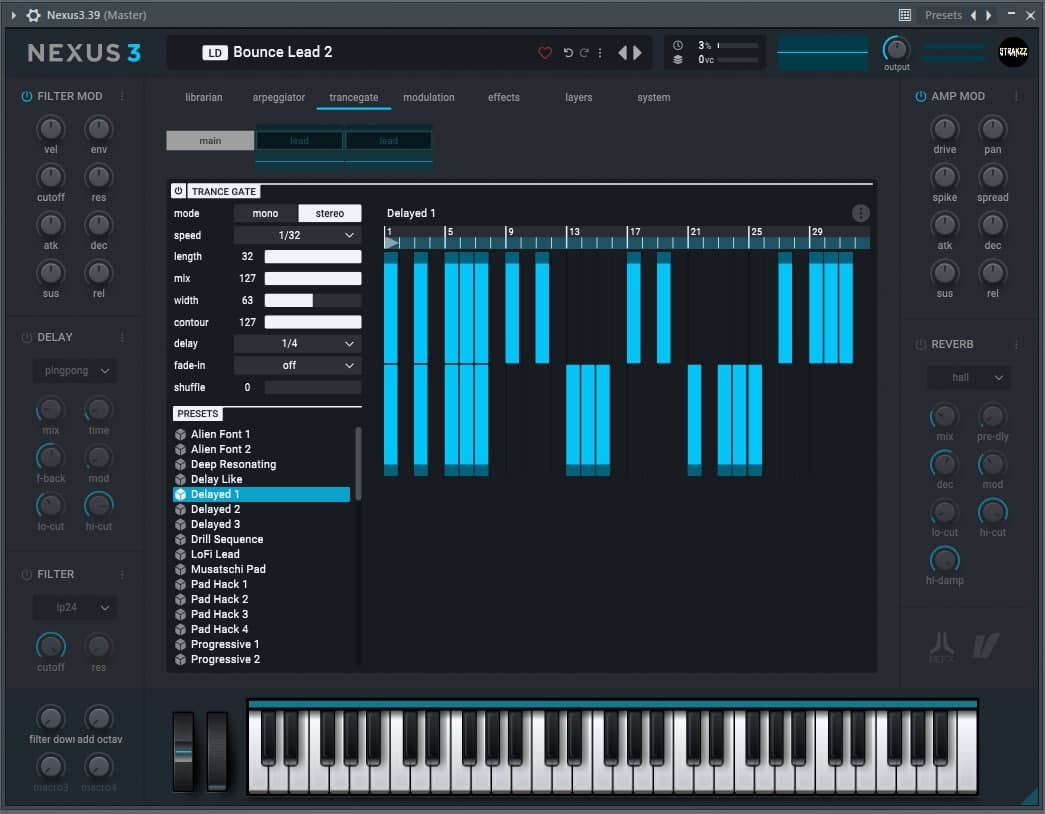Toggle step 13 in the lower gate row

pos(573,420)
